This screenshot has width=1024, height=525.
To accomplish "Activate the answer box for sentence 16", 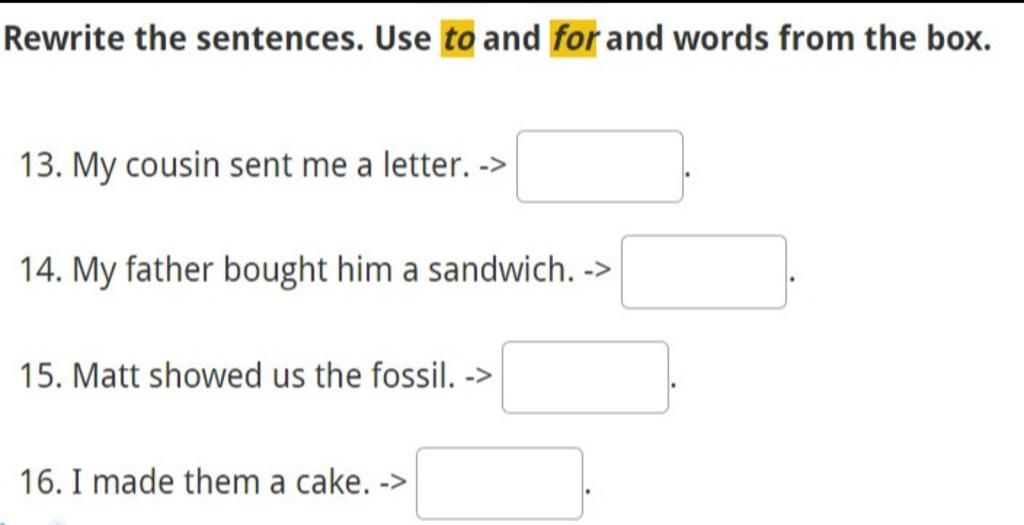I will 500,483.
